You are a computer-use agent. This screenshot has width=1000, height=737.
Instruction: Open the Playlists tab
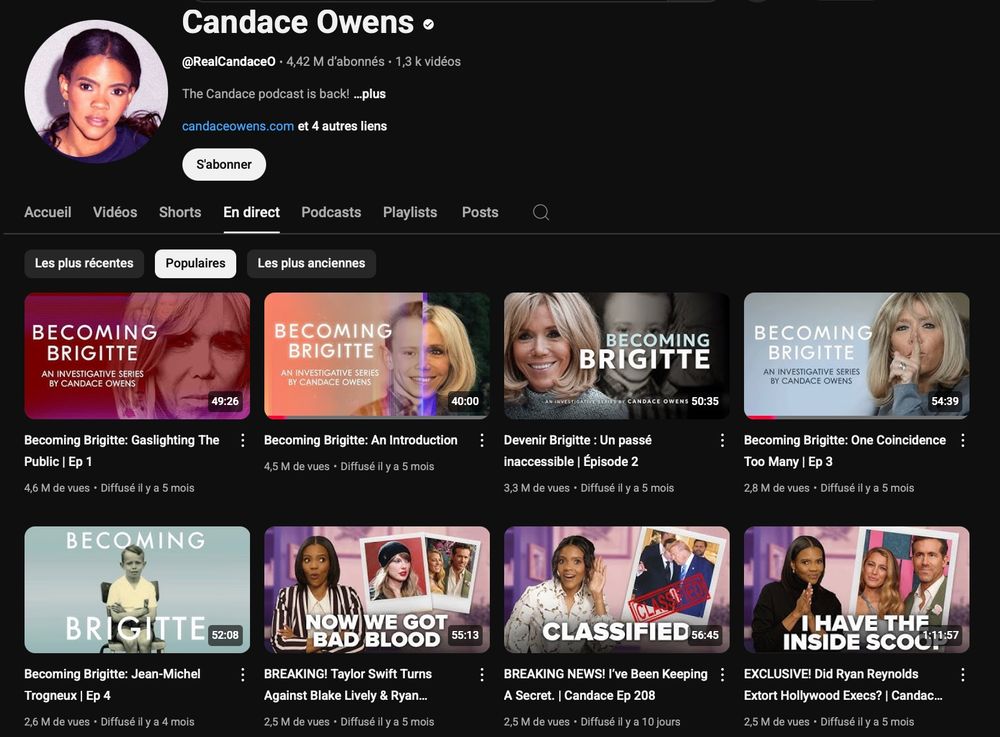pos(410,212)
